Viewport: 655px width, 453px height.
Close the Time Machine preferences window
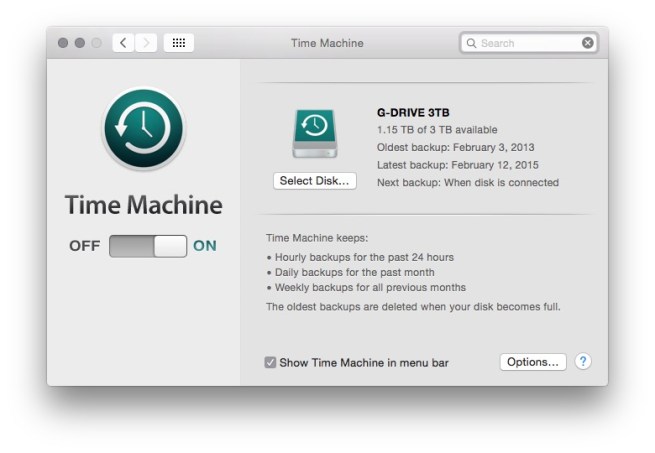[63, 43]
